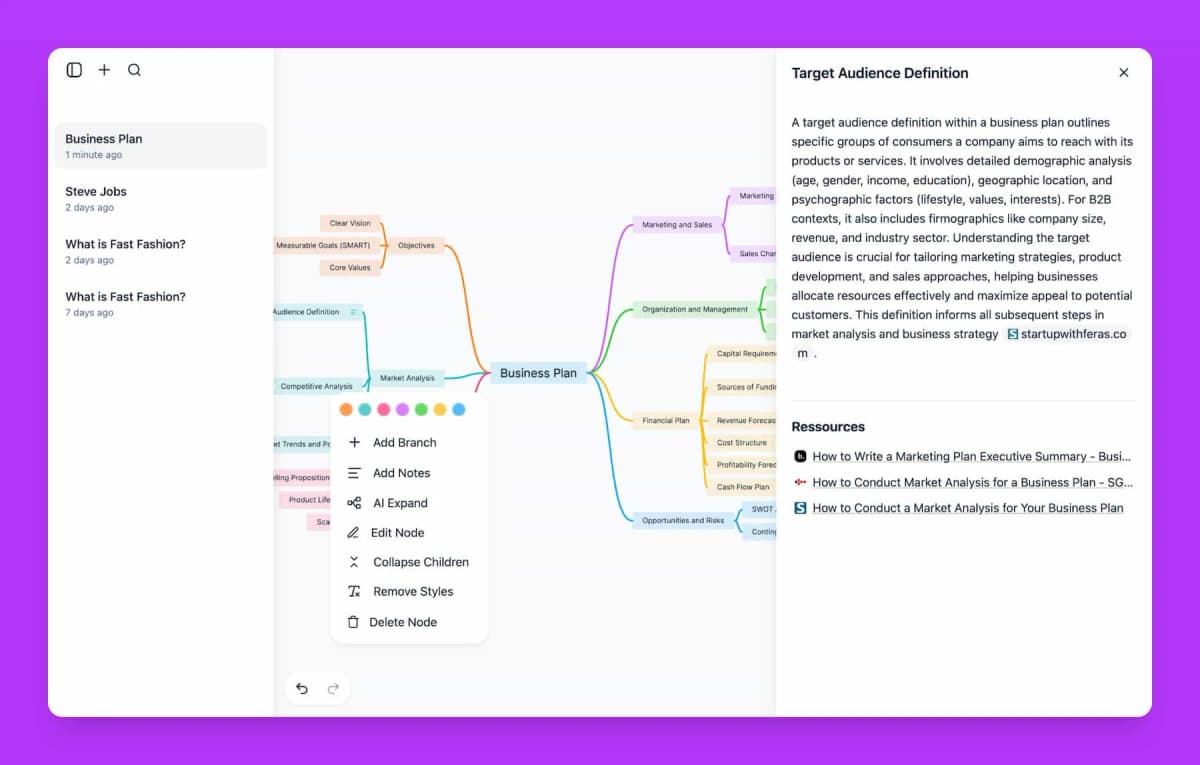Pick the purple color swatch
The height and width of the screenshot is (765, 1200).
coord(402,409)
